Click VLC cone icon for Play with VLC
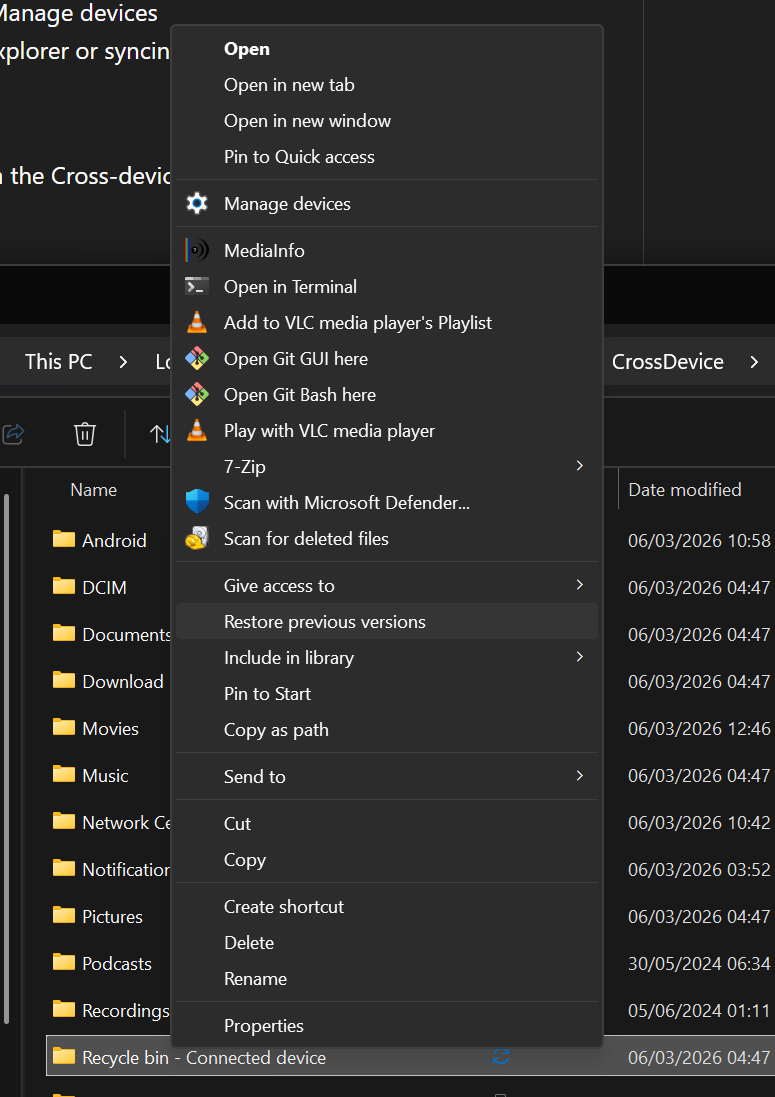This screenshot has width=775, height=1097. point(197,430)
